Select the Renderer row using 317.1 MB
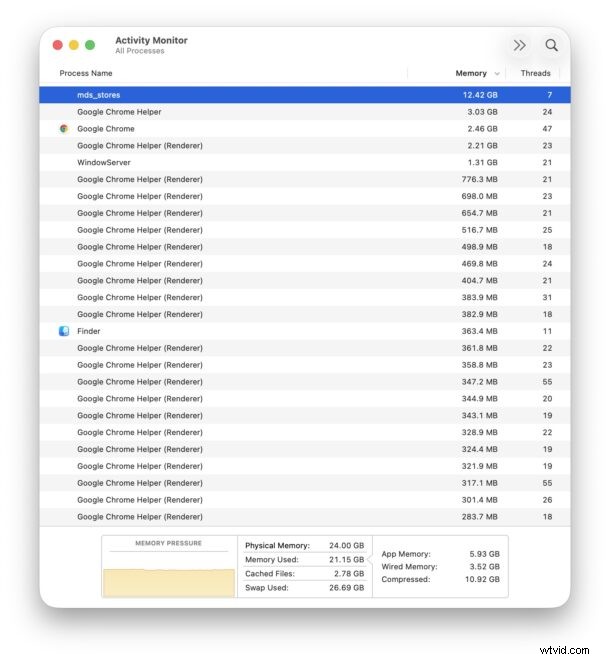Image resolution: width=610 pixels, height=660 pixels. pyautogui.click(x=305, y=483)
